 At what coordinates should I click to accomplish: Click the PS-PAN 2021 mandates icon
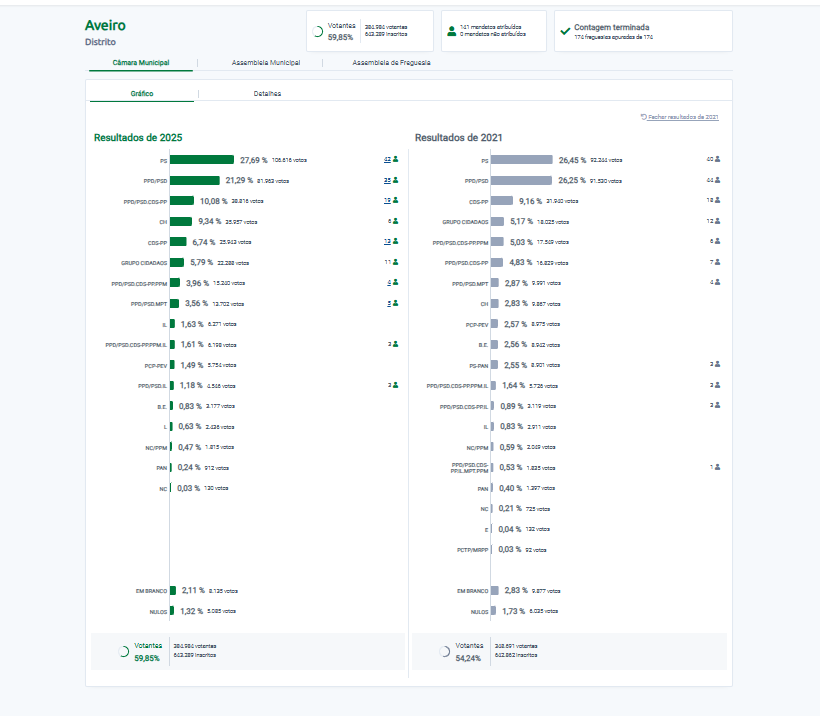click(717, 365)
